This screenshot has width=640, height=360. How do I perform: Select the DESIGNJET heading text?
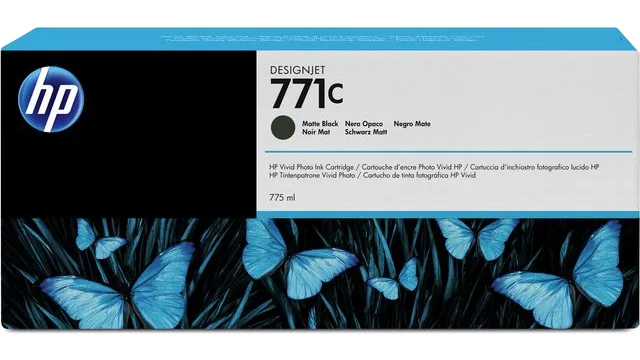[x=298, y=71]
